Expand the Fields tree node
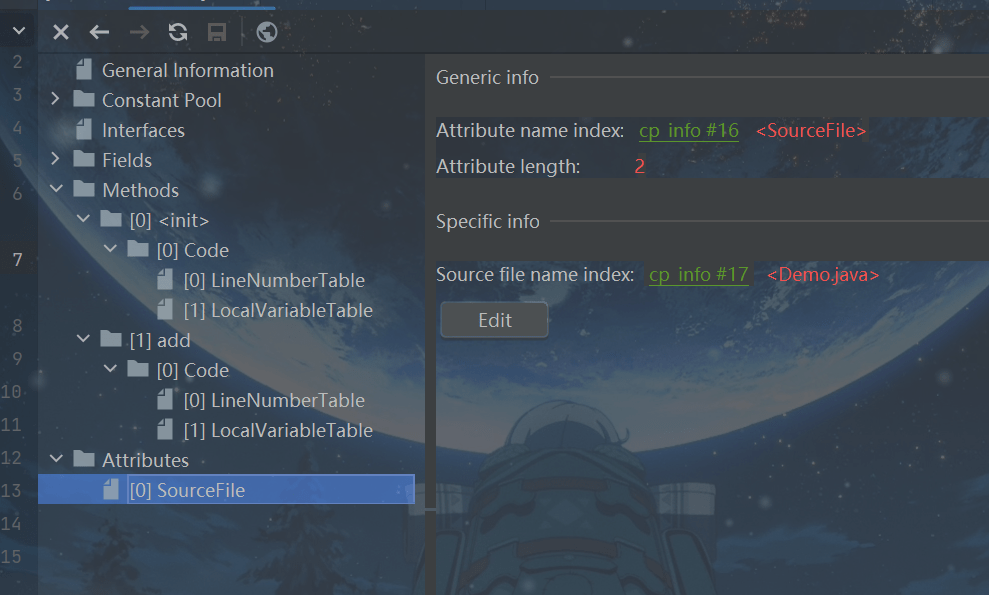The width and height of the screenshot is (989, 595). click(56, 160)
